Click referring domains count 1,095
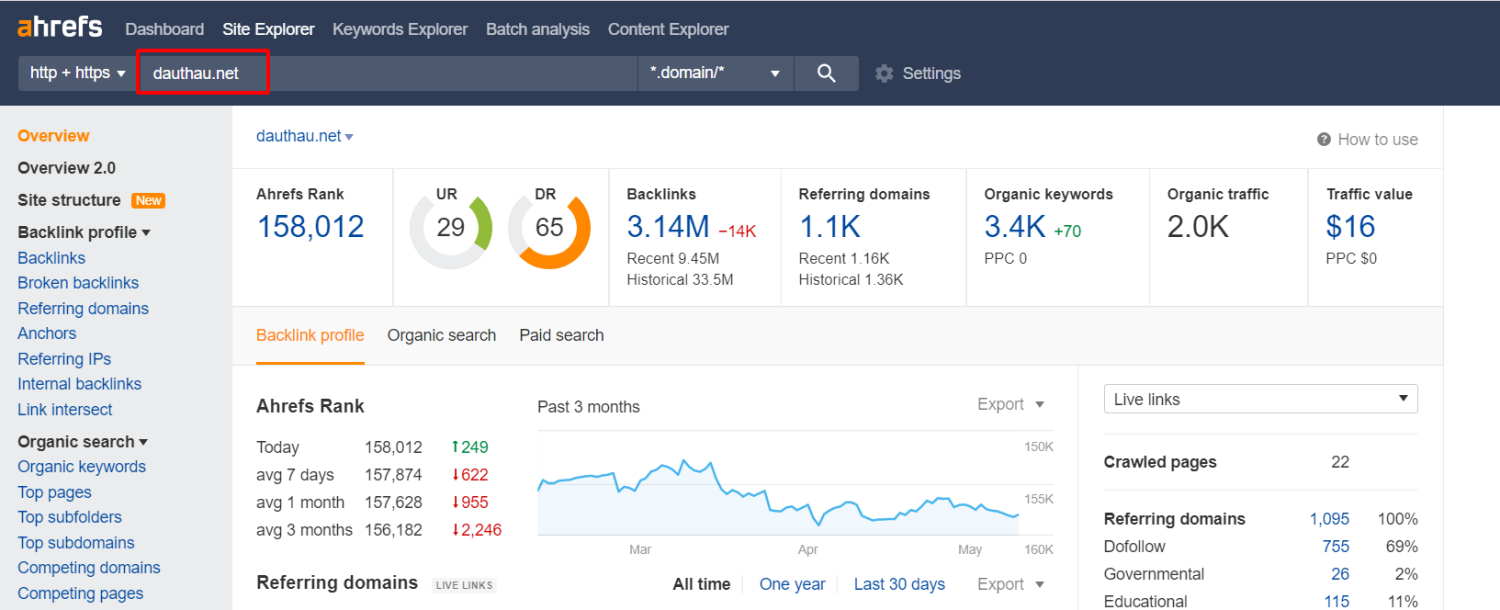Viewport: 1500px width, 610px height. (1329, 519)
